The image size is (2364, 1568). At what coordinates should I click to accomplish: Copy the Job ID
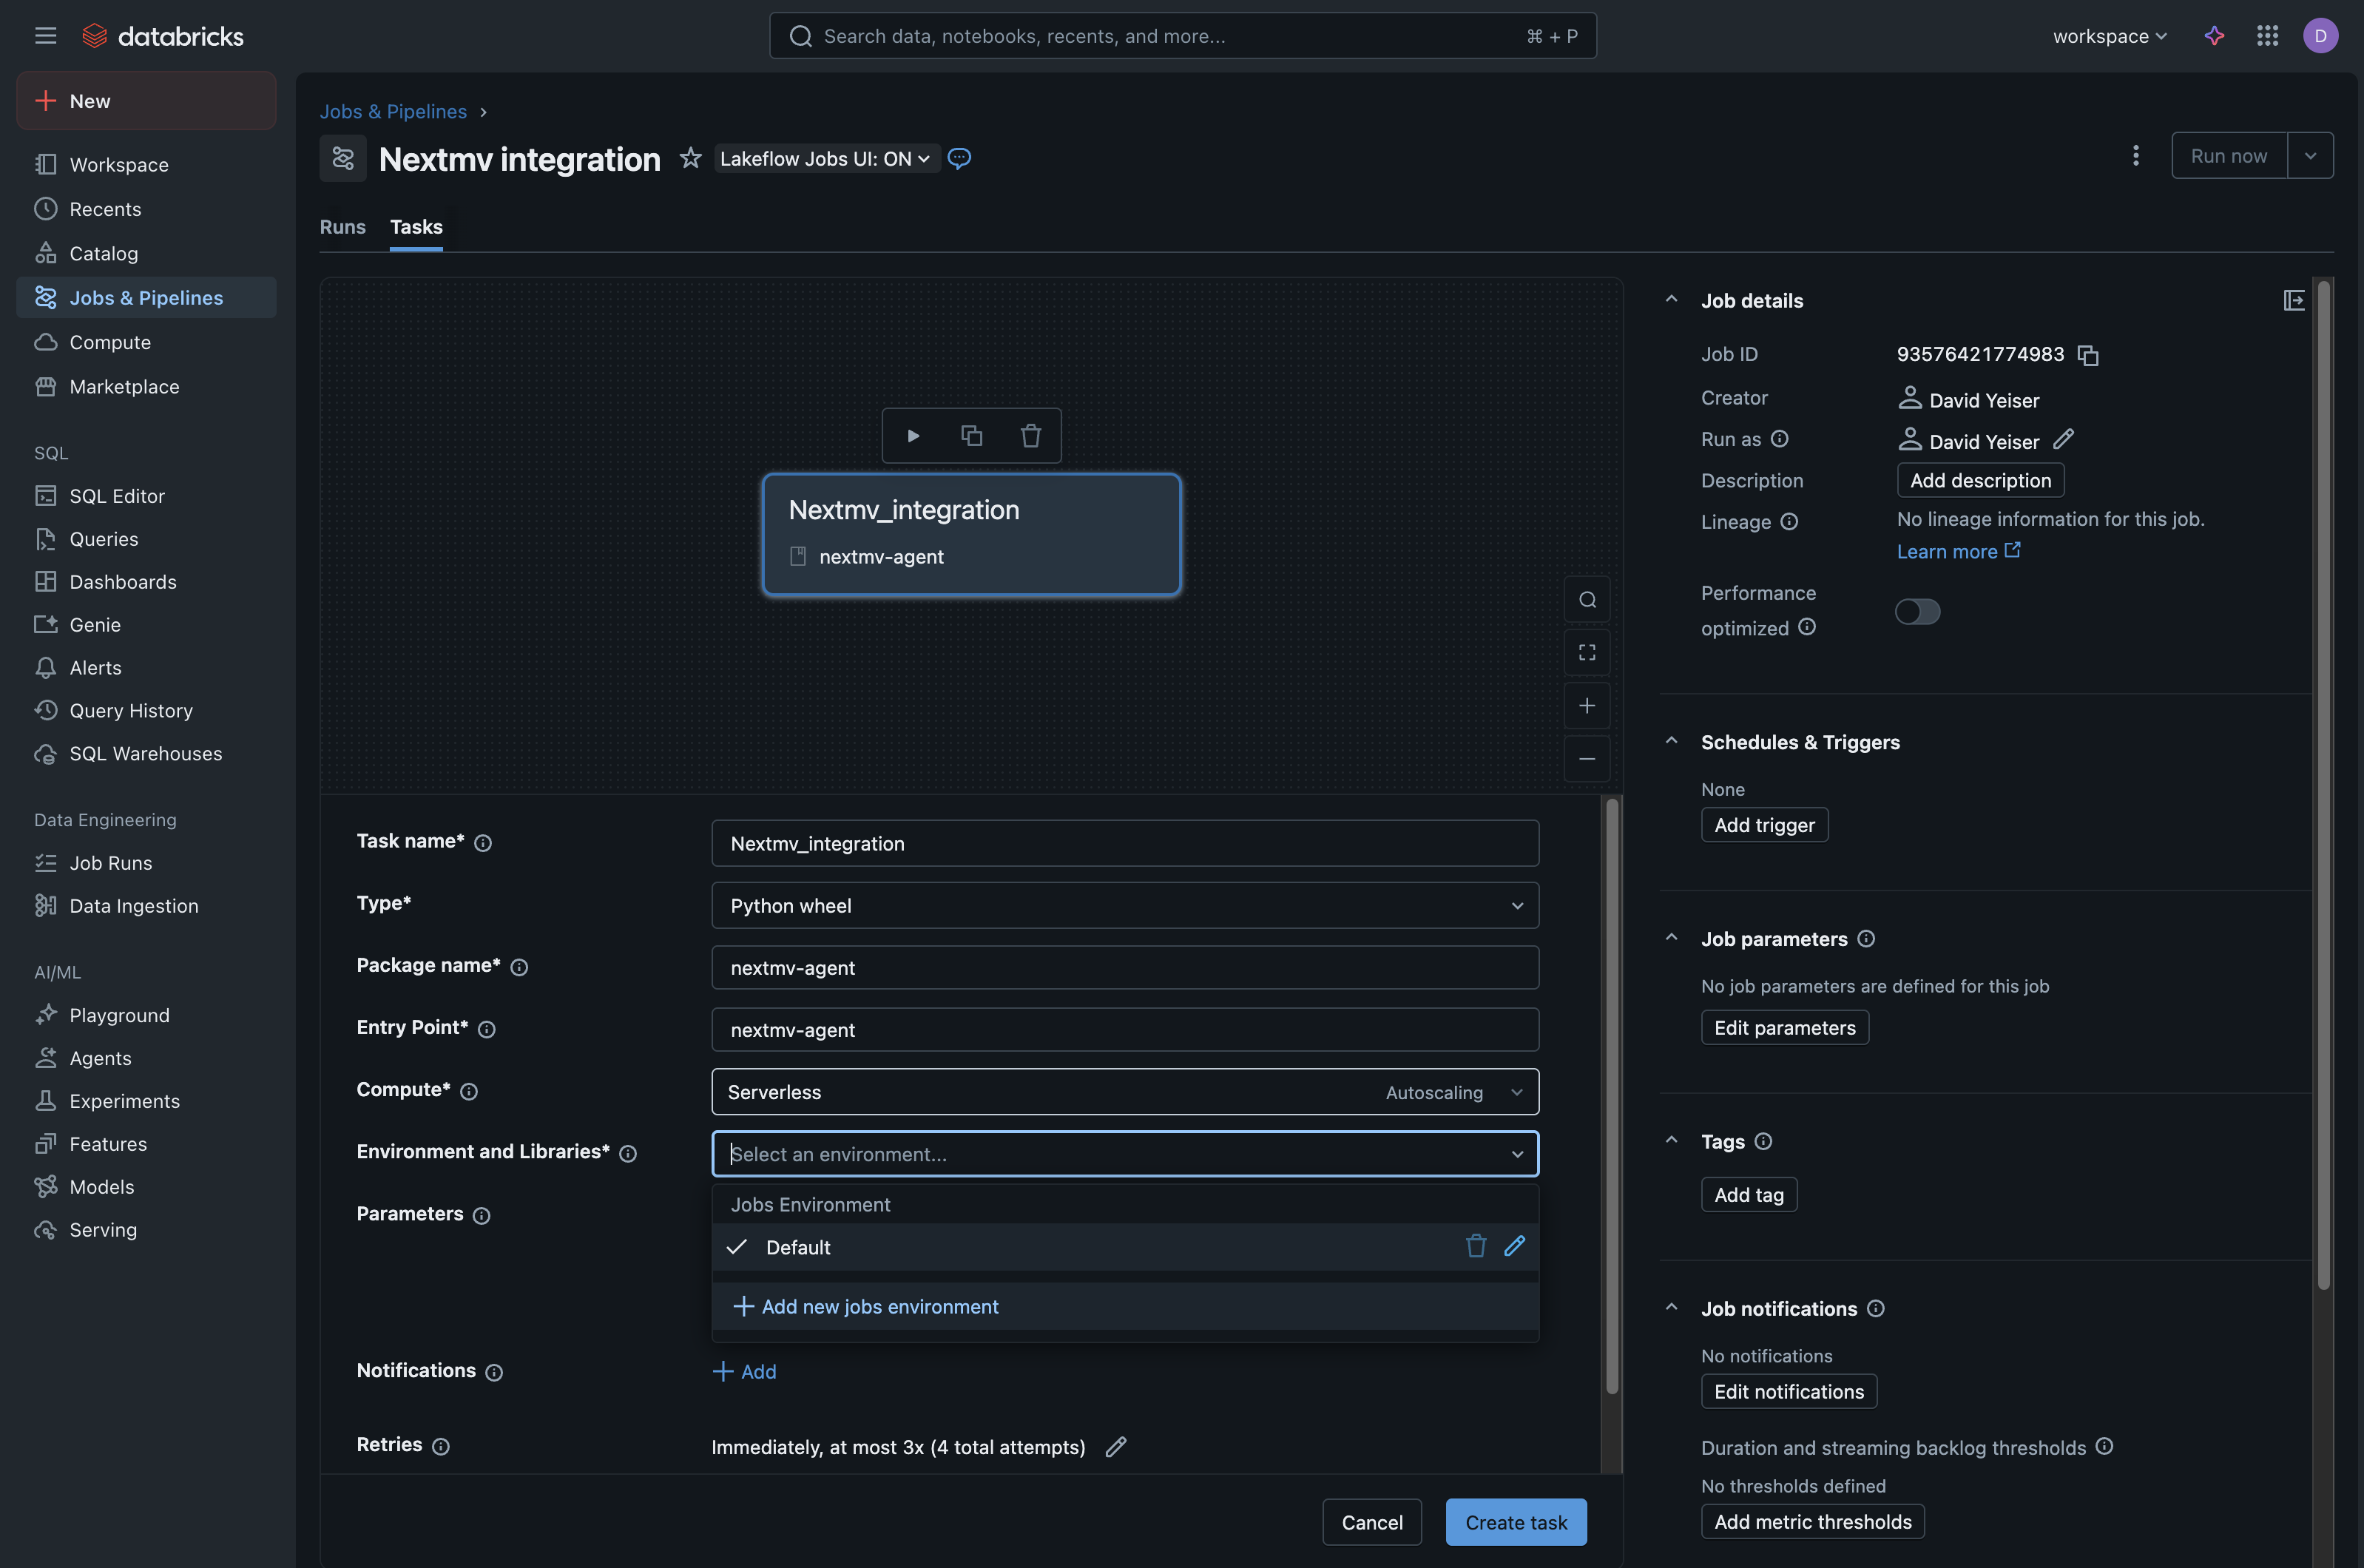pos(2087,355)
